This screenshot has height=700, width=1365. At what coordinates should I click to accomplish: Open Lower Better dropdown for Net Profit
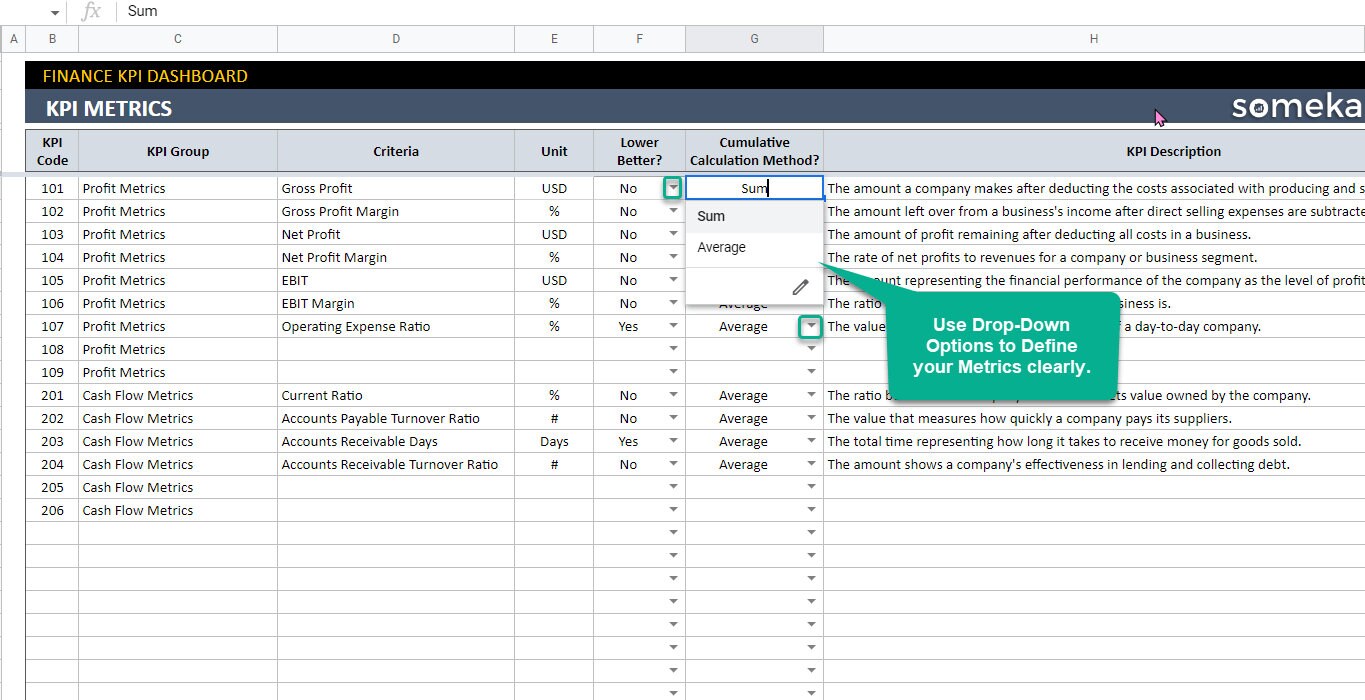[673, 234]
